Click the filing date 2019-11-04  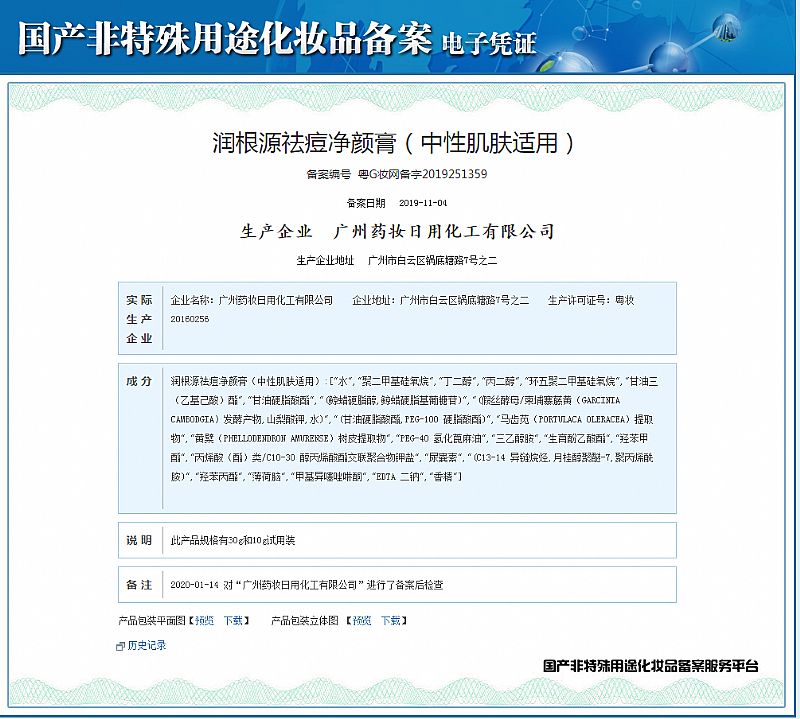[x=423, y=203]
